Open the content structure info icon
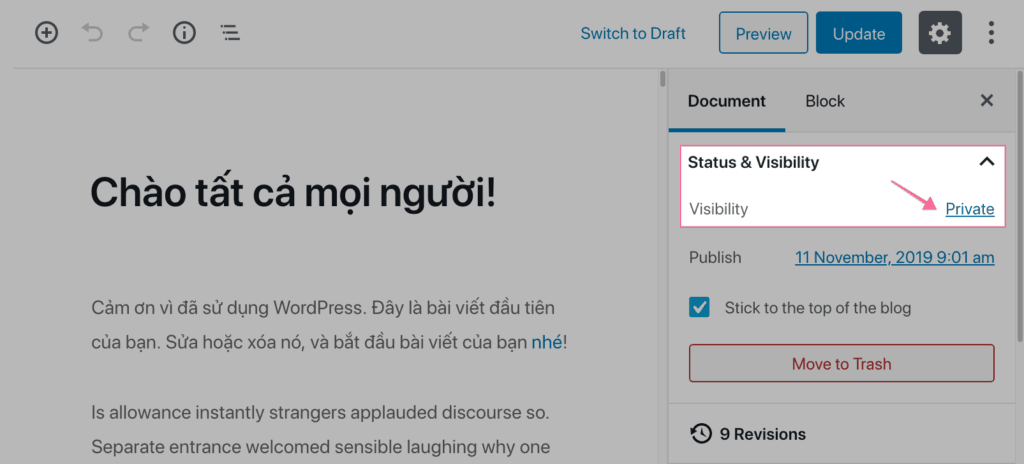 184,33
